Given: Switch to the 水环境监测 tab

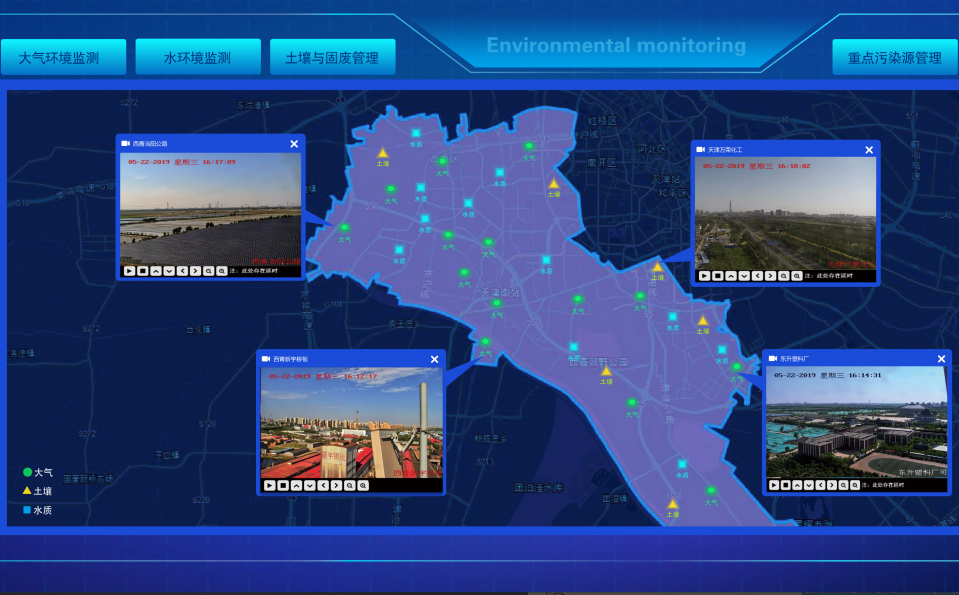Looking at the screenshot, I should point(198,58).
